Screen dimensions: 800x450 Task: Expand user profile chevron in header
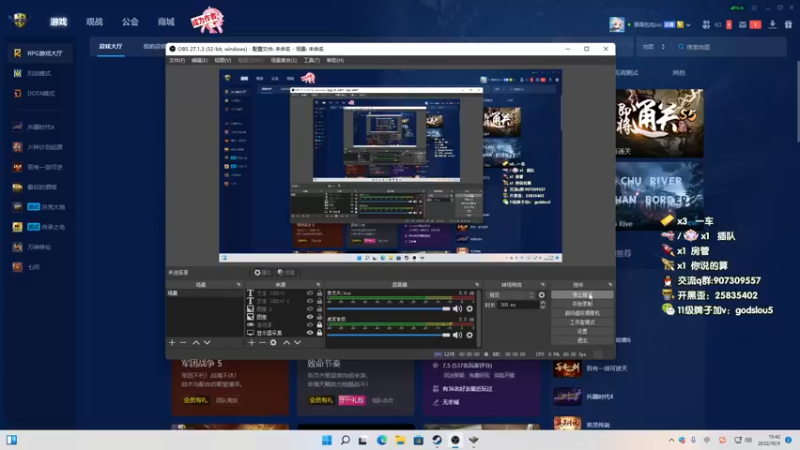pyautogui.click(x=688, y=24)
